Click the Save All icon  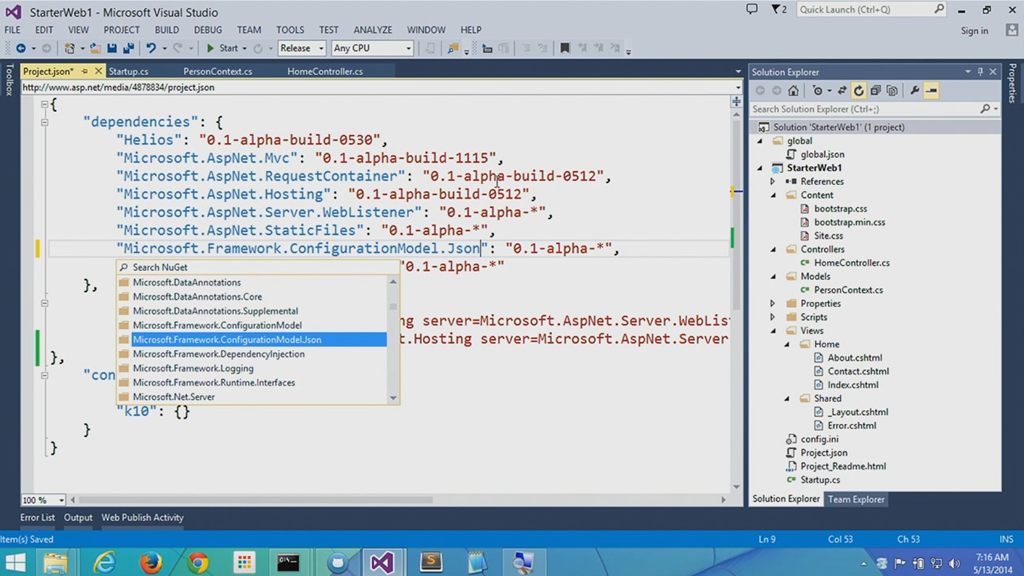tap(128, 48)
